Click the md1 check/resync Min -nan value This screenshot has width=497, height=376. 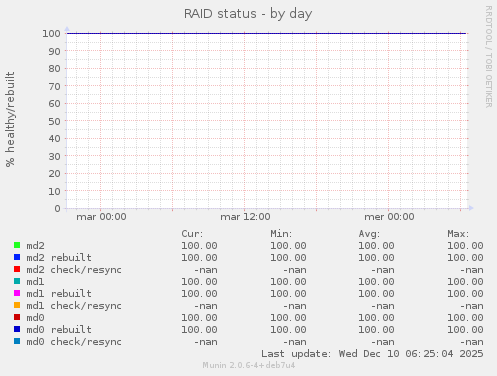(295, 306)
